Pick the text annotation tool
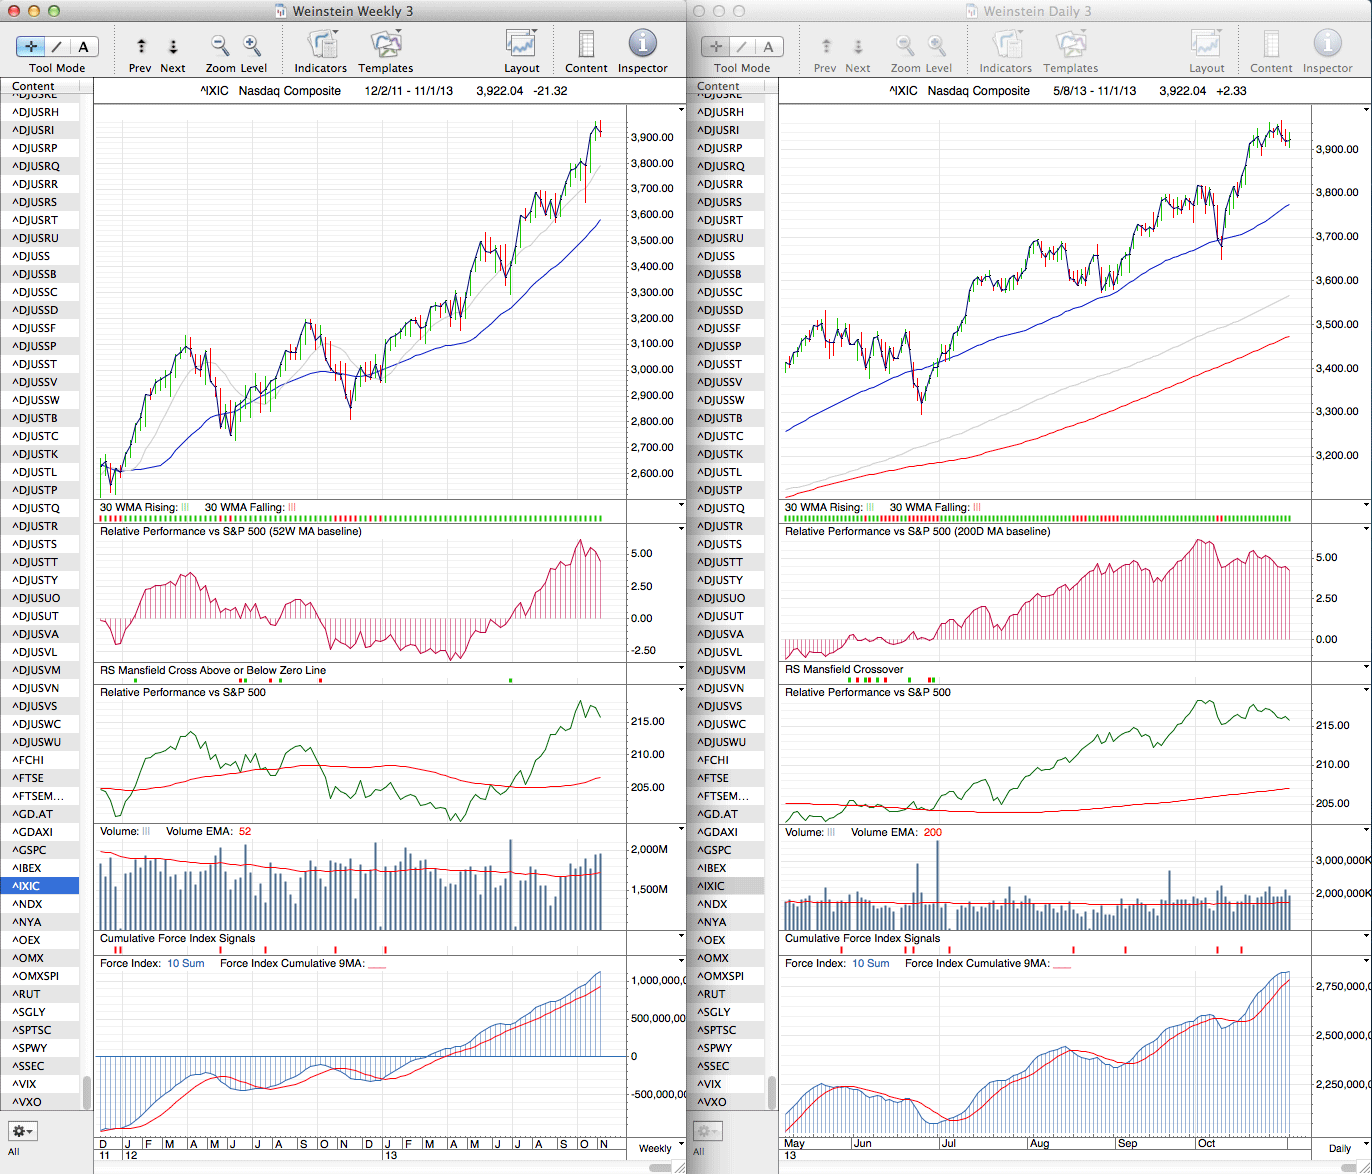The image size is (1372, 1174). coord(83,46)
